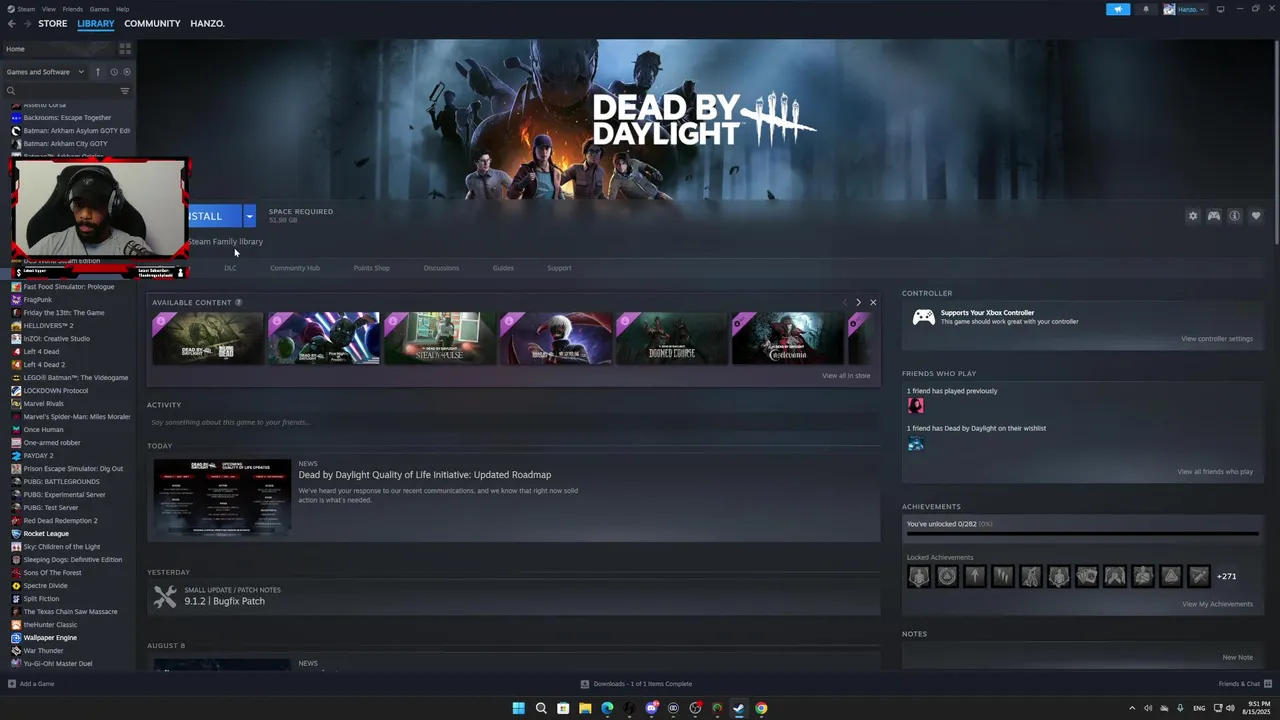Screen dimensions: 1280x720
Task: Select HELLDIVERS 2 in the library list
Action: (x=48, y=326)
